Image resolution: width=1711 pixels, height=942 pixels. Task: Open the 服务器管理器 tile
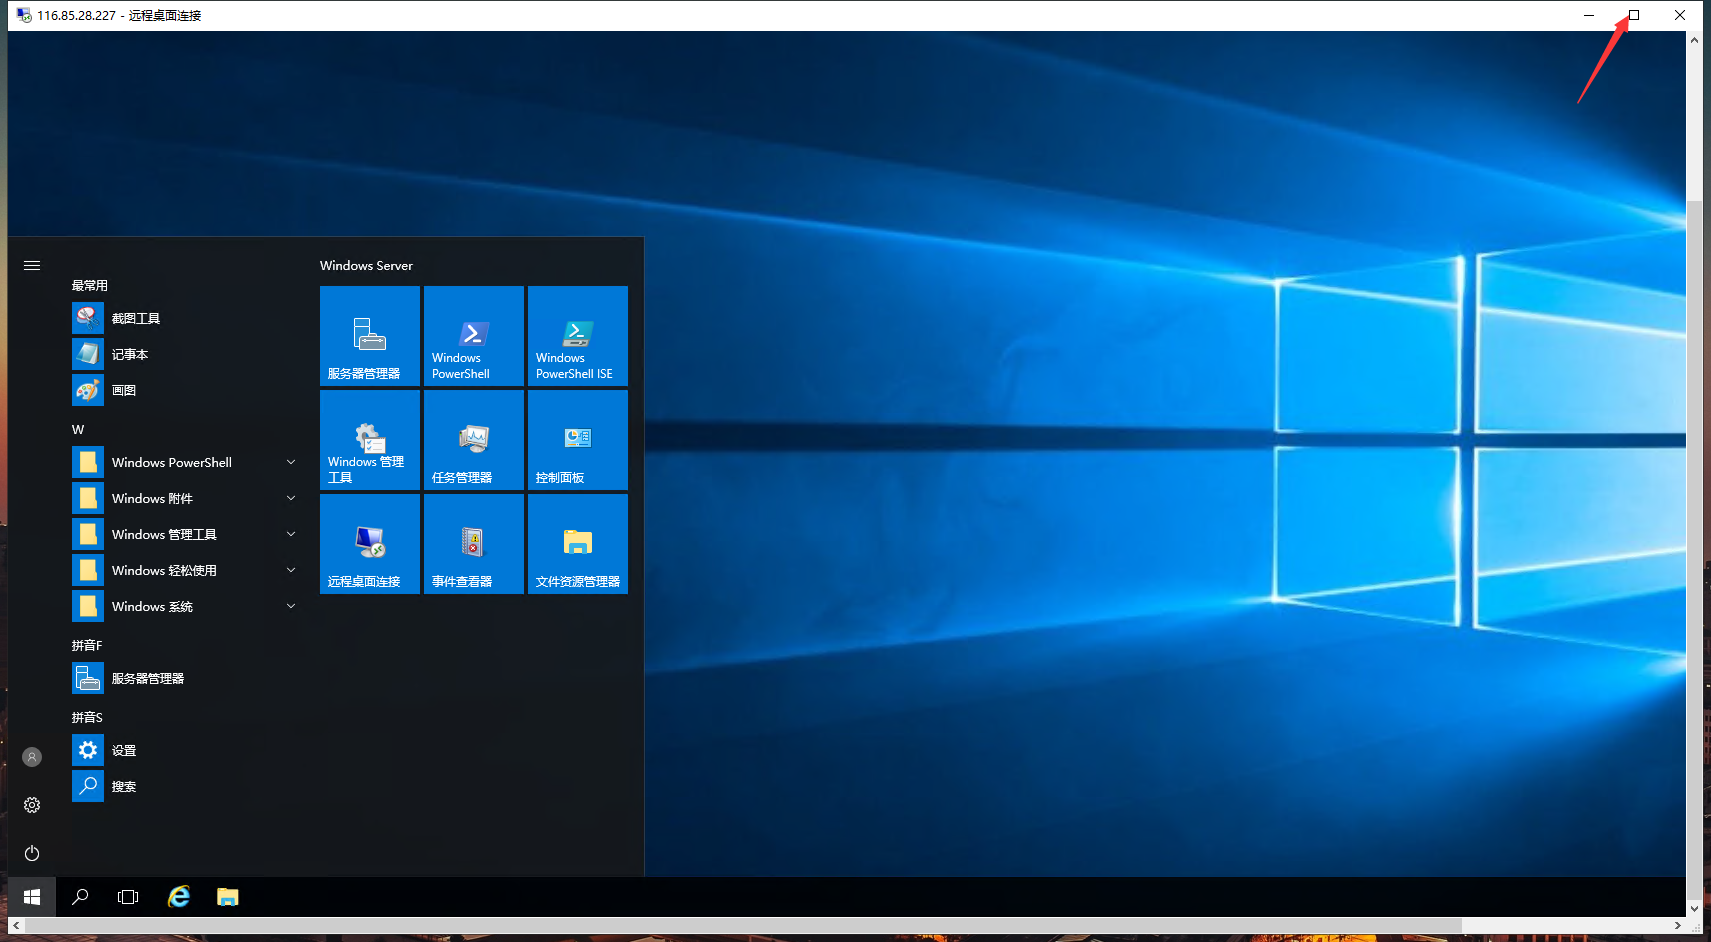370,336
